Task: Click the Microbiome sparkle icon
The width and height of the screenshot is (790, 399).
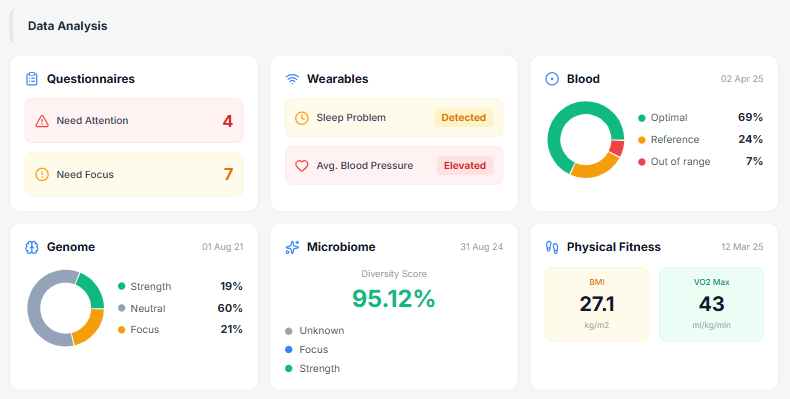Action: pos(292,247)
